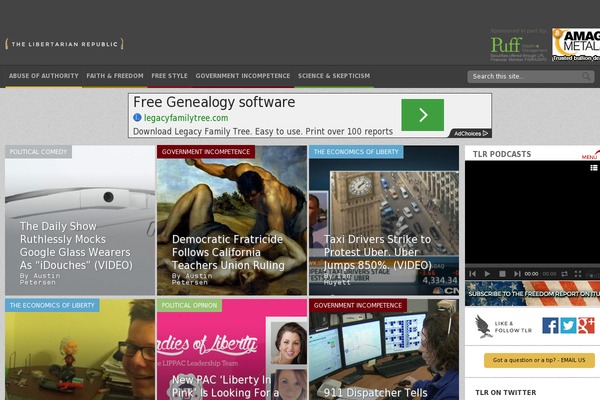Open TLR's Google Plus page icon
The width and height of the screenshot is (600, 400).
coord(586,326)
